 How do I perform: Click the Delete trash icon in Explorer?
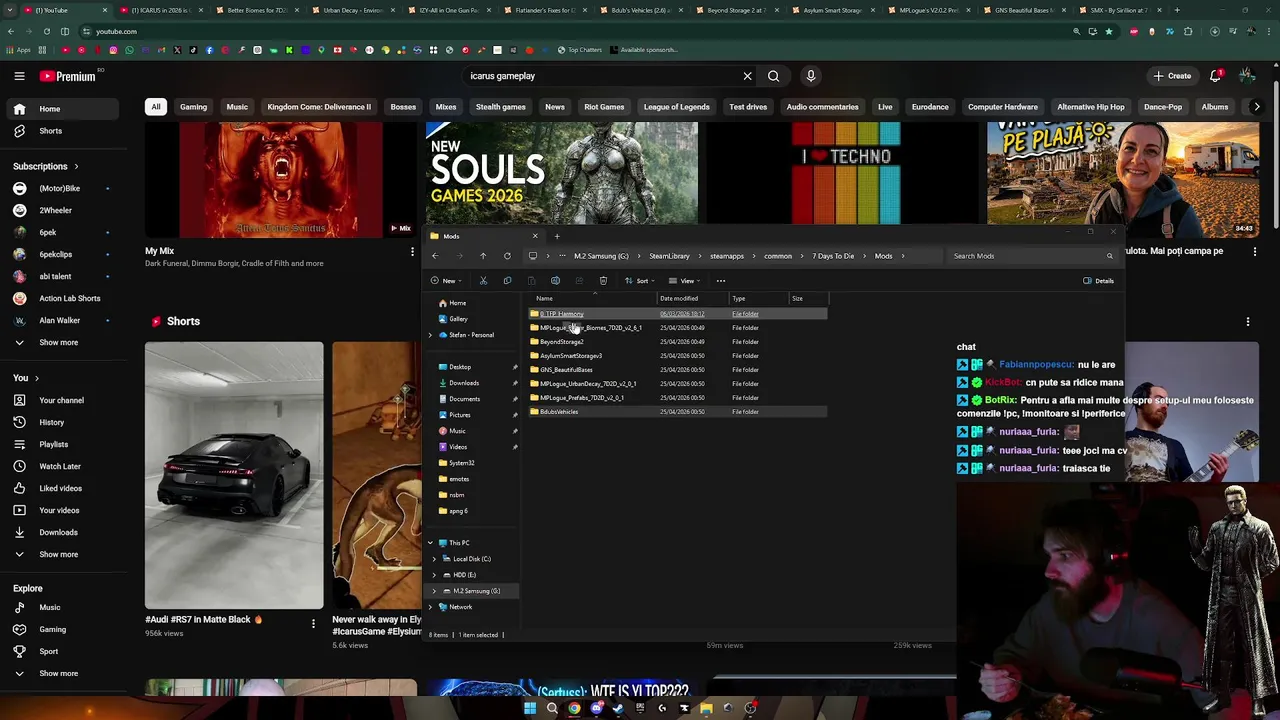pyautogui.click(x=603, y=281)
